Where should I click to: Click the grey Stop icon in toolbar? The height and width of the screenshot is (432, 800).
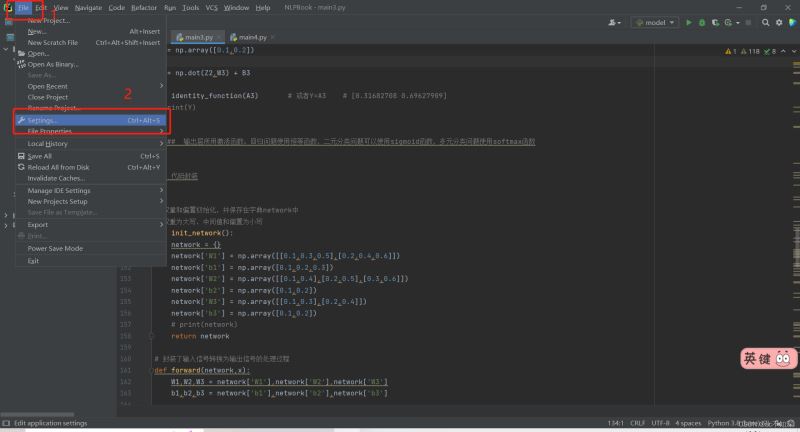[748, 22]
